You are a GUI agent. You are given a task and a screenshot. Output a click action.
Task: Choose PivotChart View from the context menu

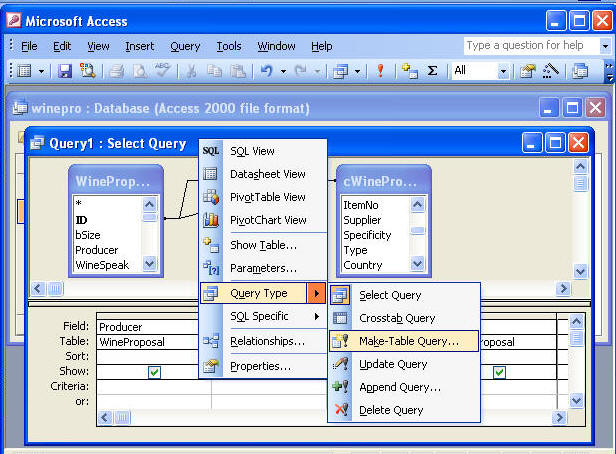click(263, 220)
